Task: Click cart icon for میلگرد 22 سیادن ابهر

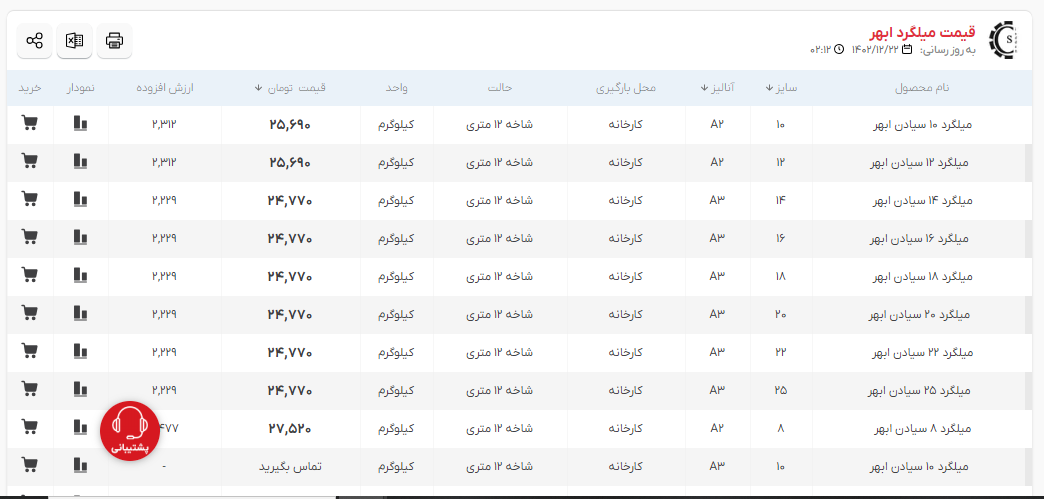Action: 29,352
